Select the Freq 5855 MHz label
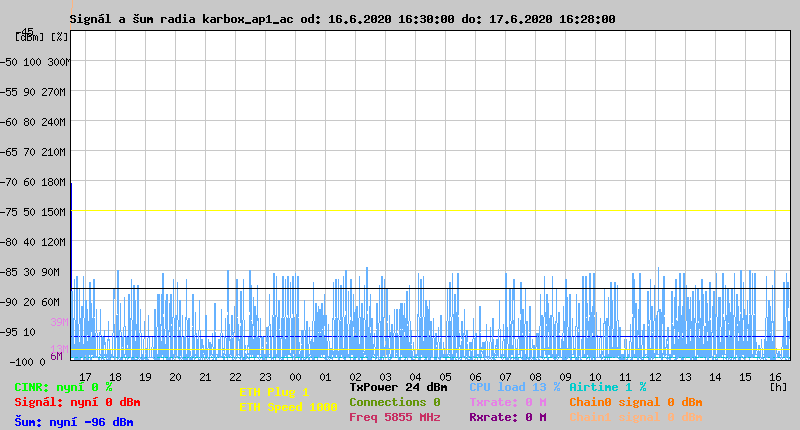The height and width of the screenshot is (430, 800). (x=394, y=417)
